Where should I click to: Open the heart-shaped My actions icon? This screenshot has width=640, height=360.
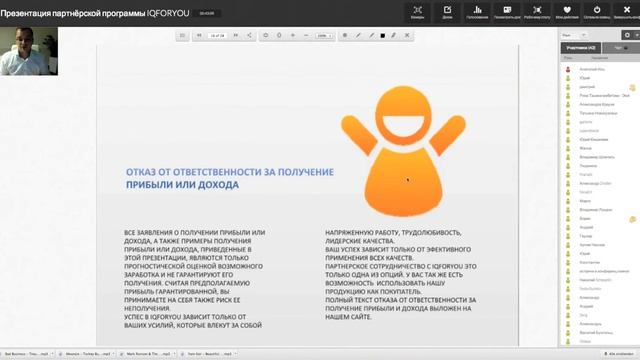coord(567,12)
